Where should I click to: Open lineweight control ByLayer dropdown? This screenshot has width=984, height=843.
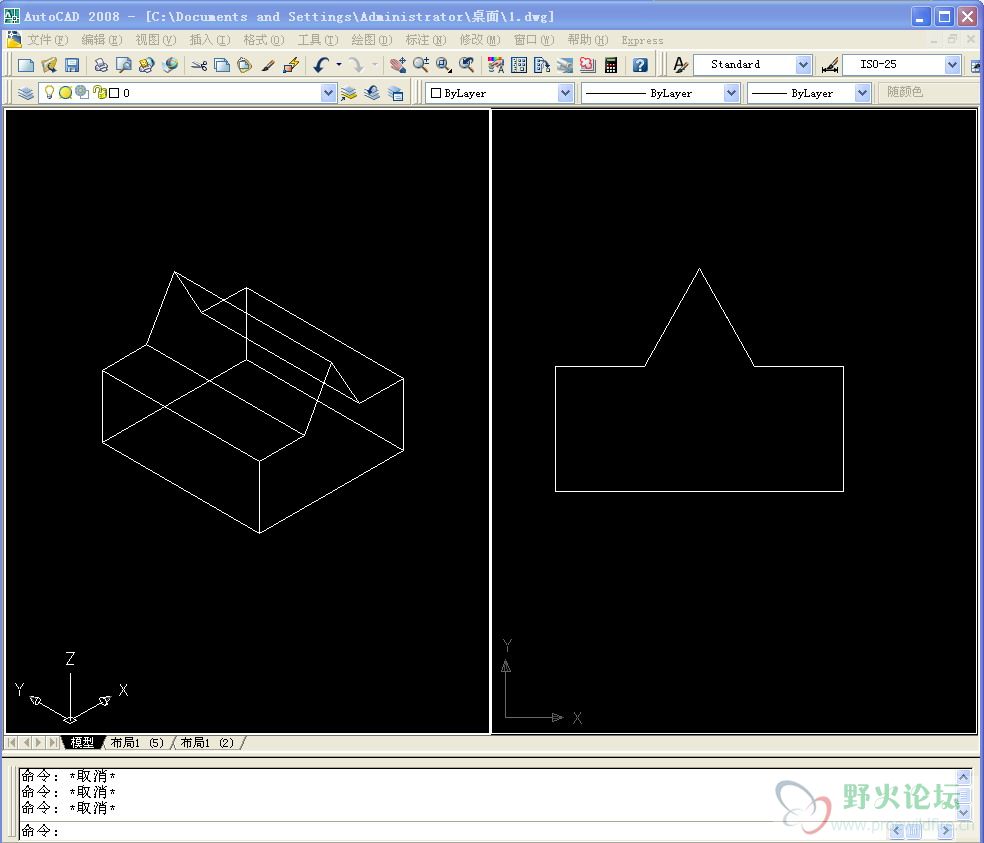tap(862, 93)
